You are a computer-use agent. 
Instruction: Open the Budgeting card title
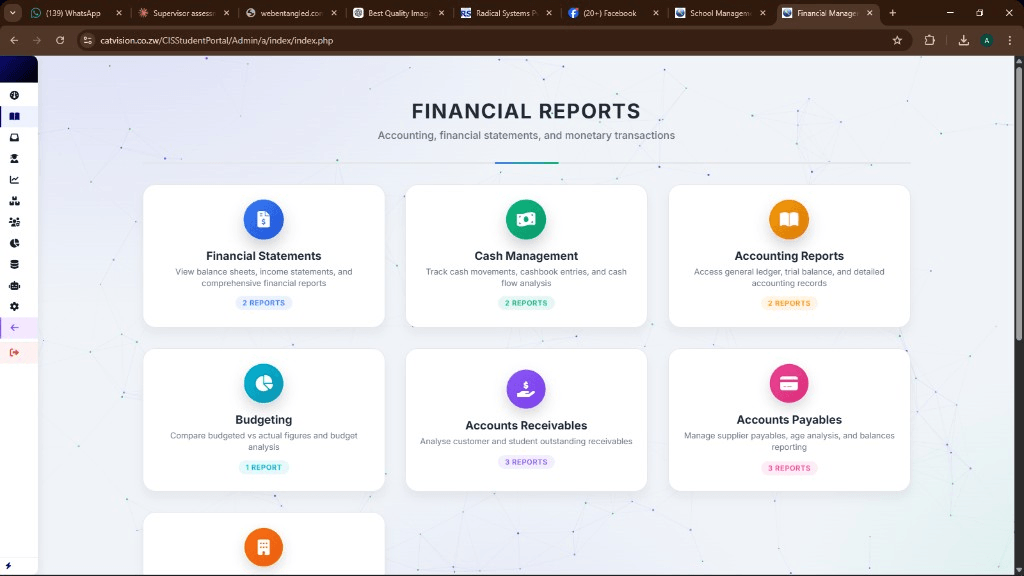[x=264, y=420]
